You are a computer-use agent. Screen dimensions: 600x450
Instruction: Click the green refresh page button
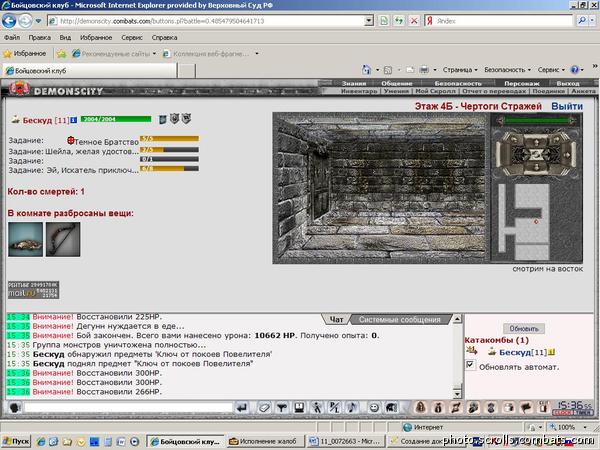(x=399, y=21)
